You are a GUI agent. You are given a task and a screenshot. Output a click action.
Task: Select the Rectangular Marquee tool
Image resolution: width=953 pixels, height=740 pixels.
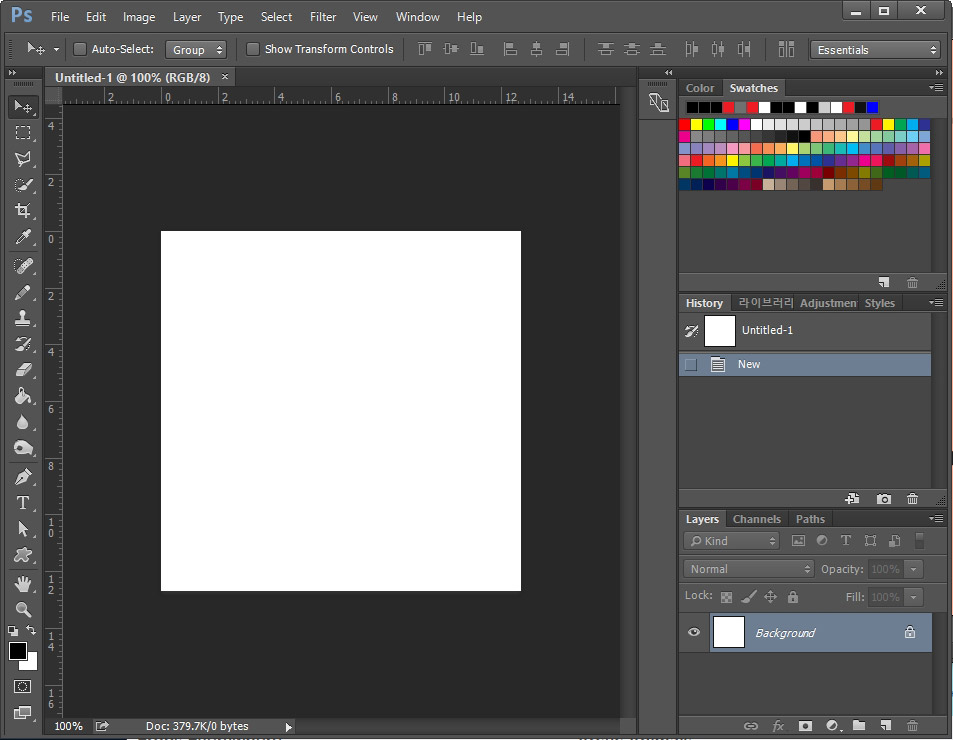23,132
